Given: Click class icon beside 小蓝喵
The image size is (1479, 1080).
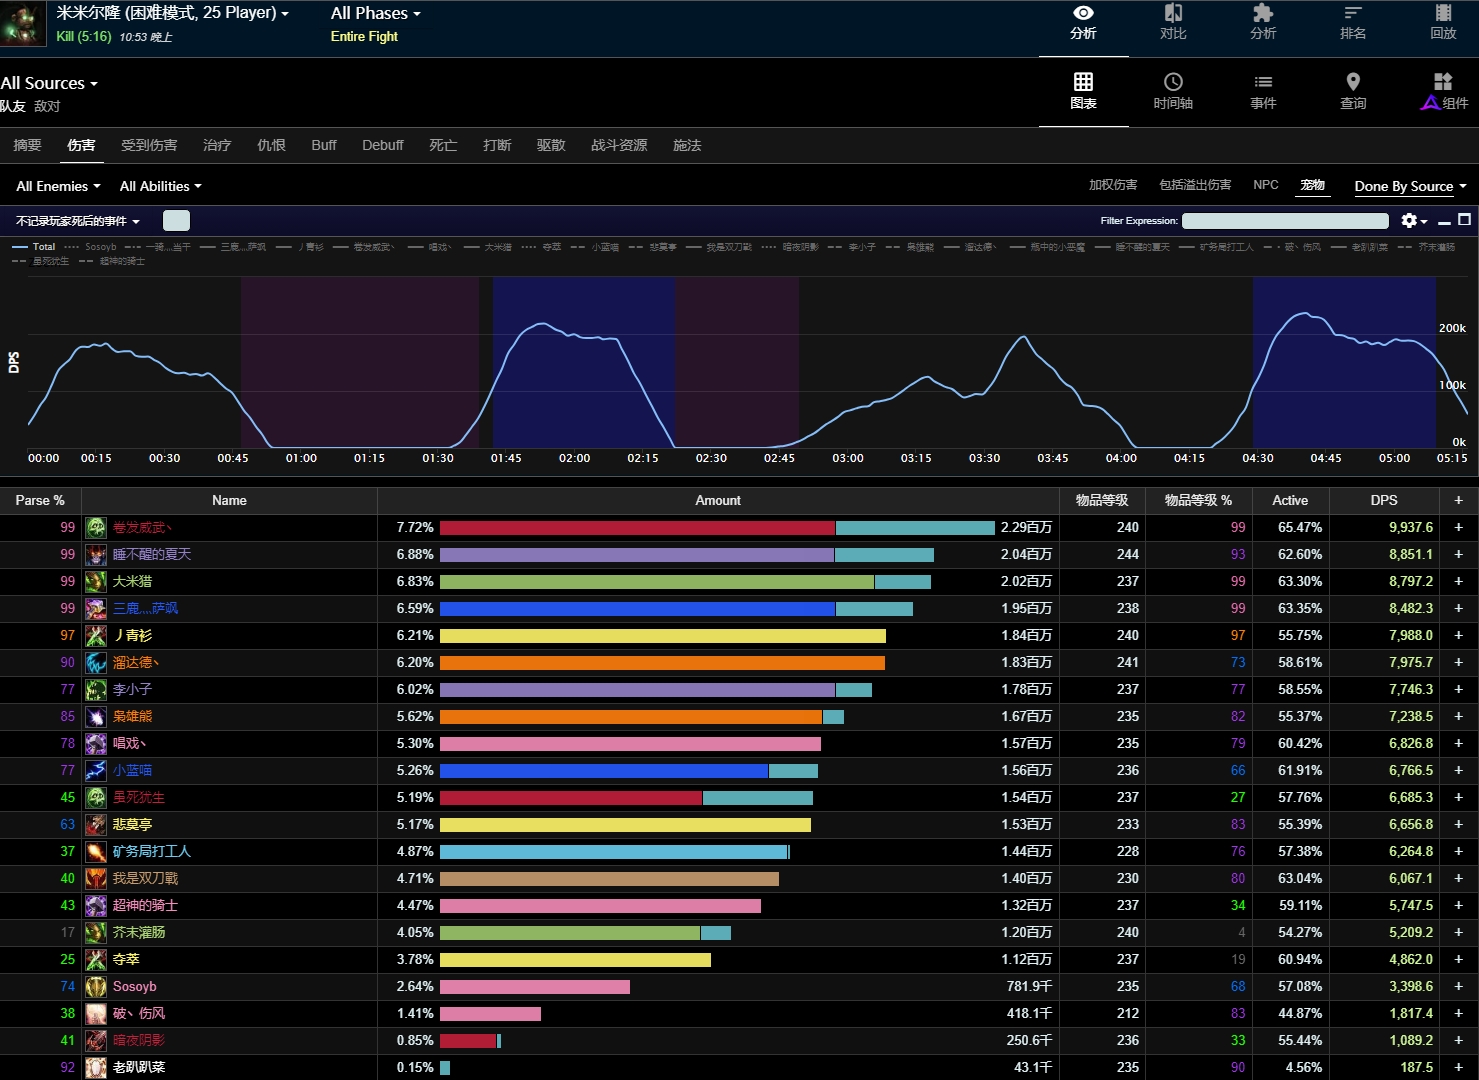Looking at the screenshot, I should click(96, 770).
